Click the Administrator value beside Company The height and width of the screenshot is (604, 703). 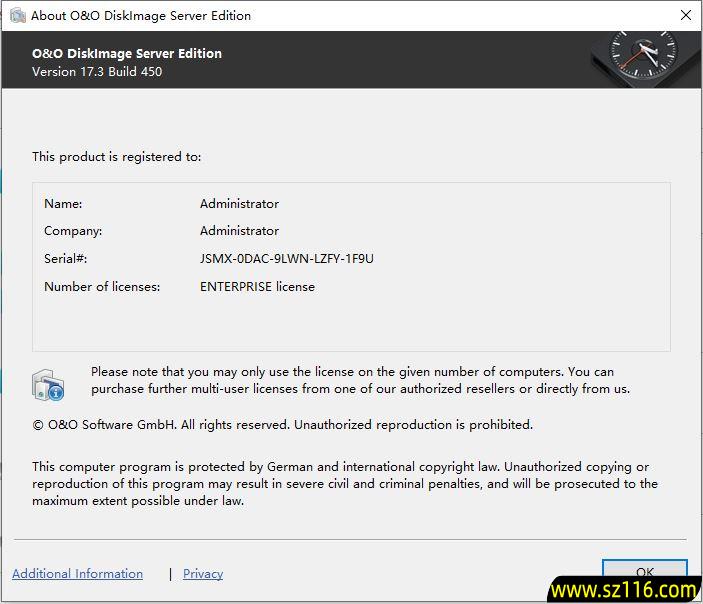239,231
